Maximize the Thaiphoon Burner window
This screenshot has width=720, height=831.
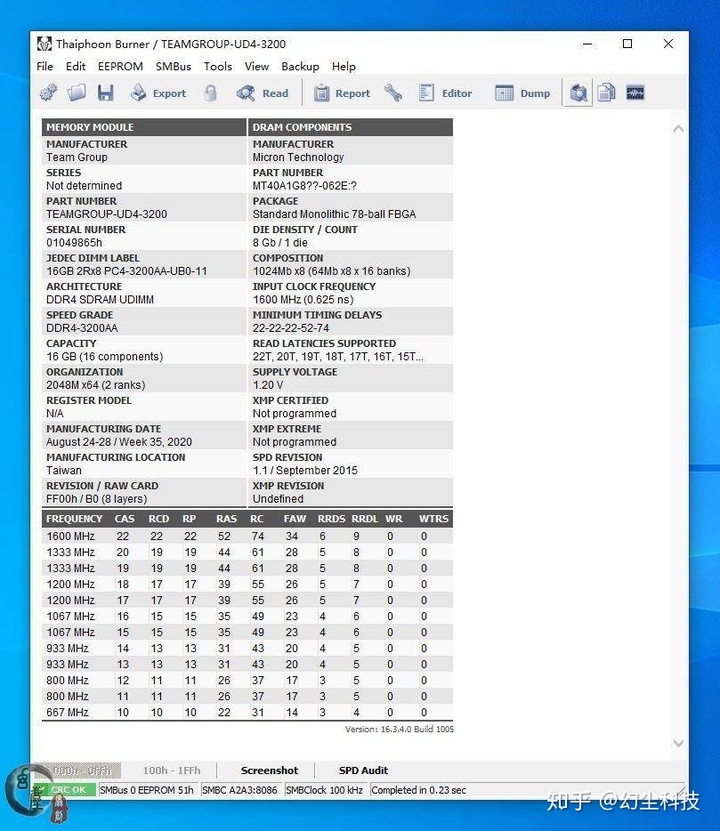[627, 44]
